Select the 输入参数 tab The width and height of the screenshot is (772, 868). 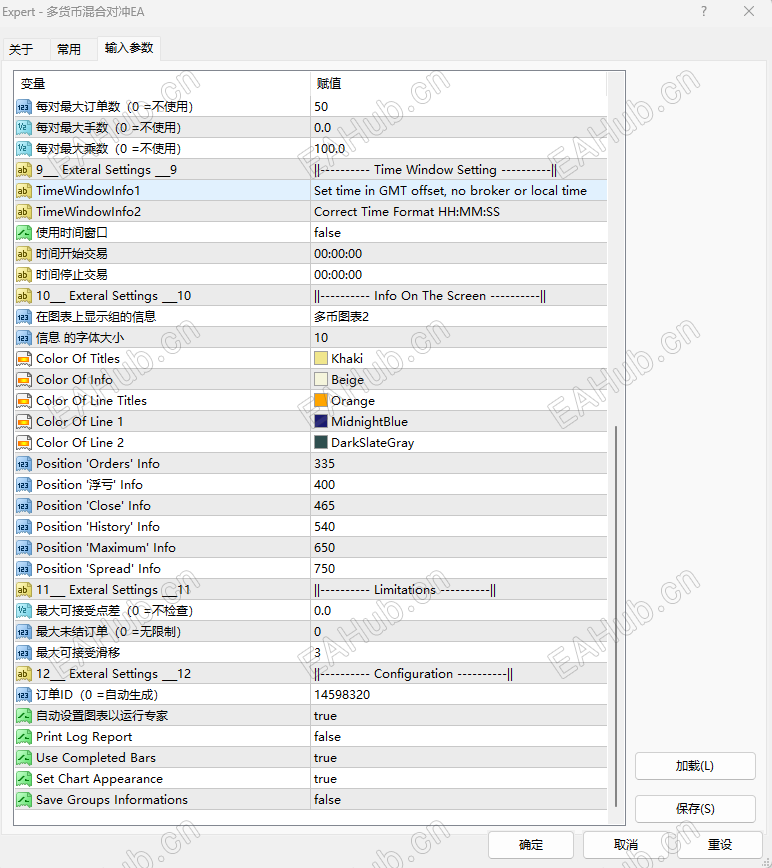pos(128,48)
